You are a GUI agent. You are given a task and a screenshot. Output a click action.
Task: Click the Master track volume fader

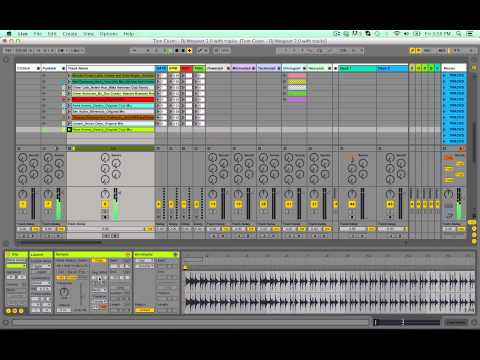(459, 204)
